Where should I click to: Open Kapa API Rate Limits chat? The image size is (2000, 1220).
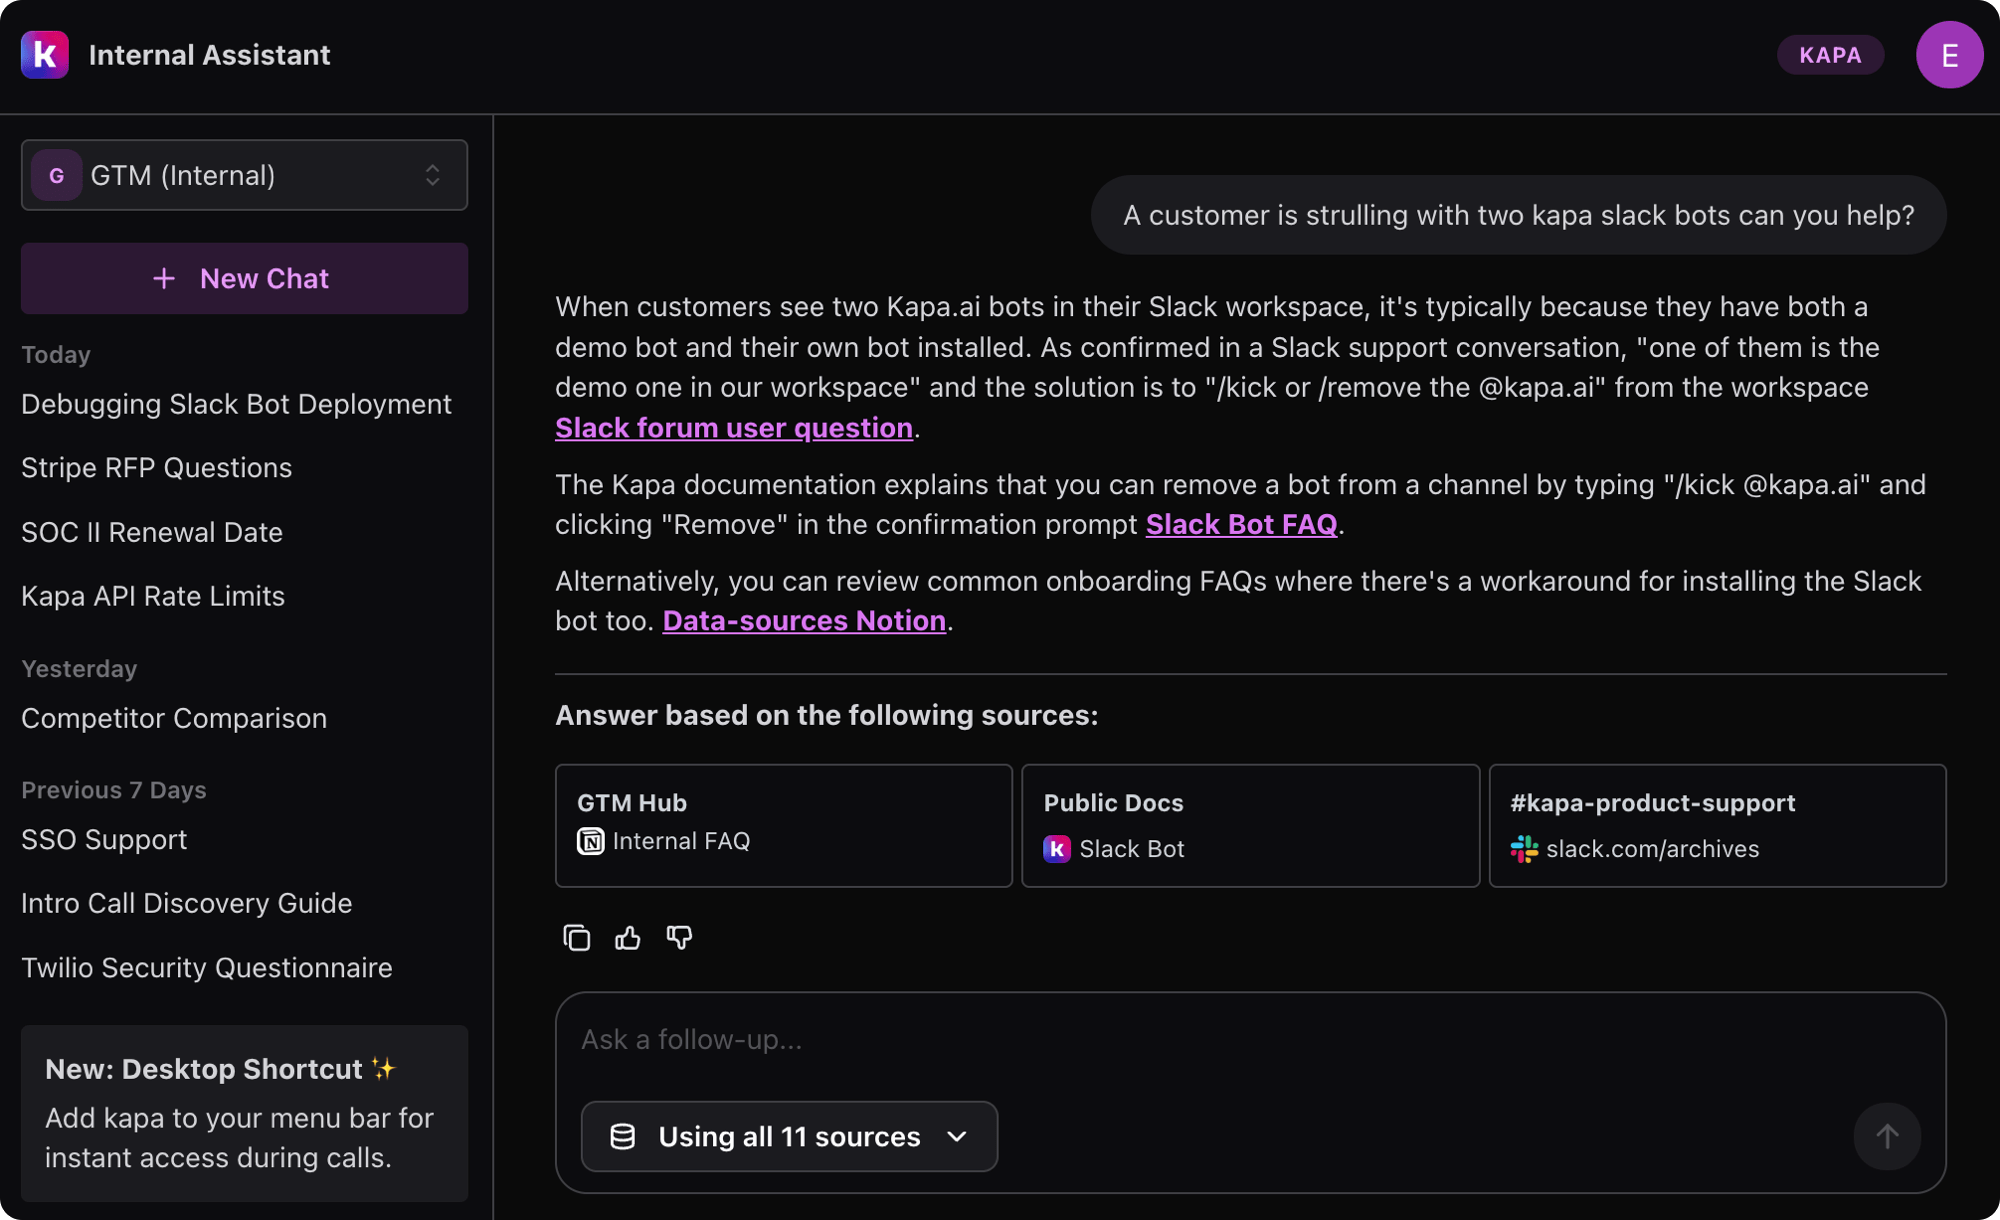point(153,596)
